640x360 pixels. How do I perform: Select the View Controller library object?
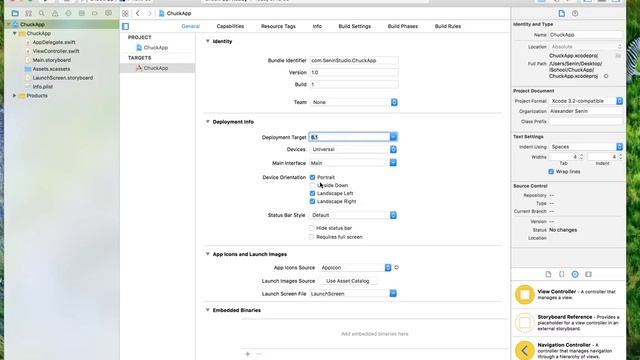569,294
